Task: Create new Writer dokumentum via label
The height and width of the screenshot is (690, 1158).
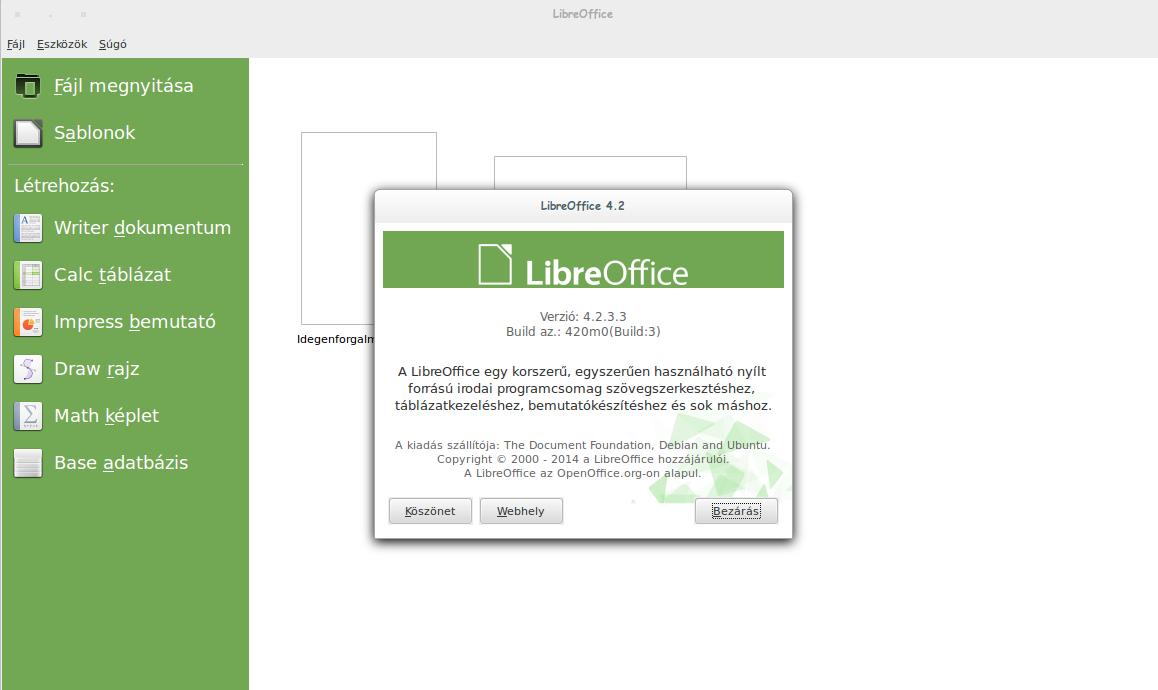Action: coord(143,228)
